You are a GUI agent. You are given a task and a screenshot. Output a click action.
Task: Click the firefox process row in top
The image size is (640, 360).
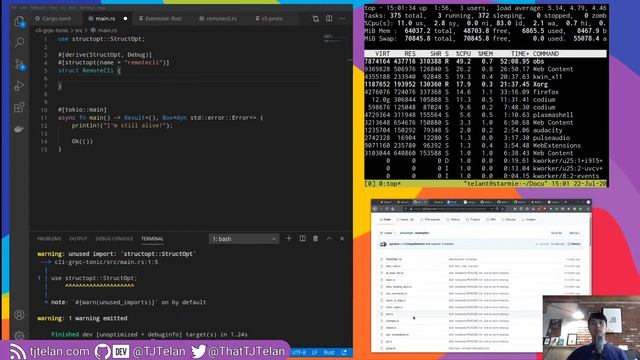coord(485,92)
